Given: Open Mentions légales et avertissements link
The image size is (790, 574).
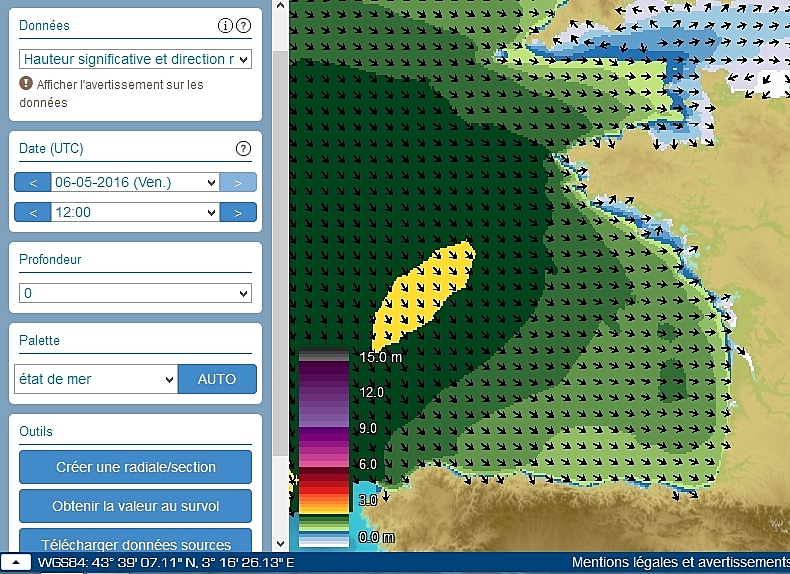Looking at the screenshot, I should point(681,562).
